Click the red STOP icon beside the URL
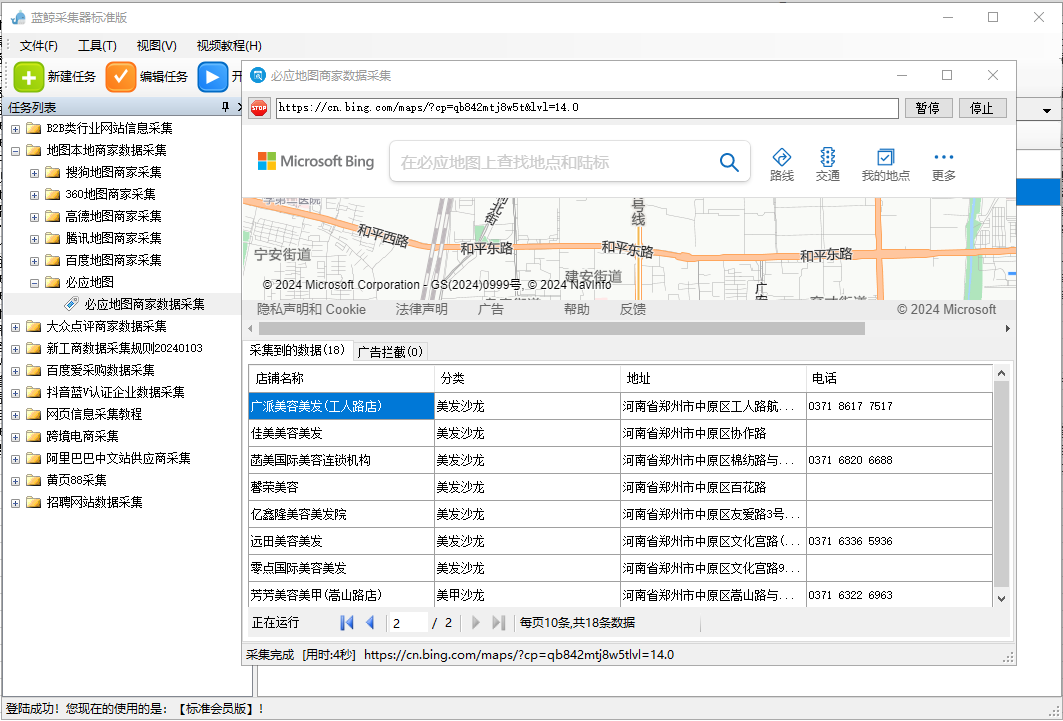The width and height of the screenshot is (1063, 721). coord(259,108)
